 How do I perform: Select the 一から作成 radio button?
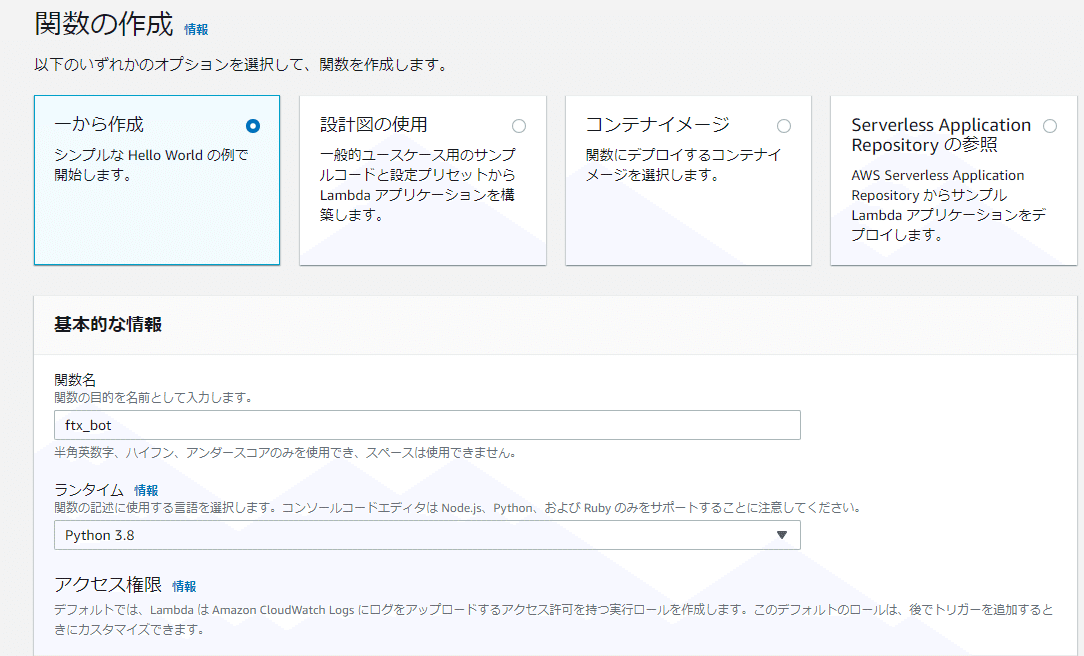(x=252, y=126)
